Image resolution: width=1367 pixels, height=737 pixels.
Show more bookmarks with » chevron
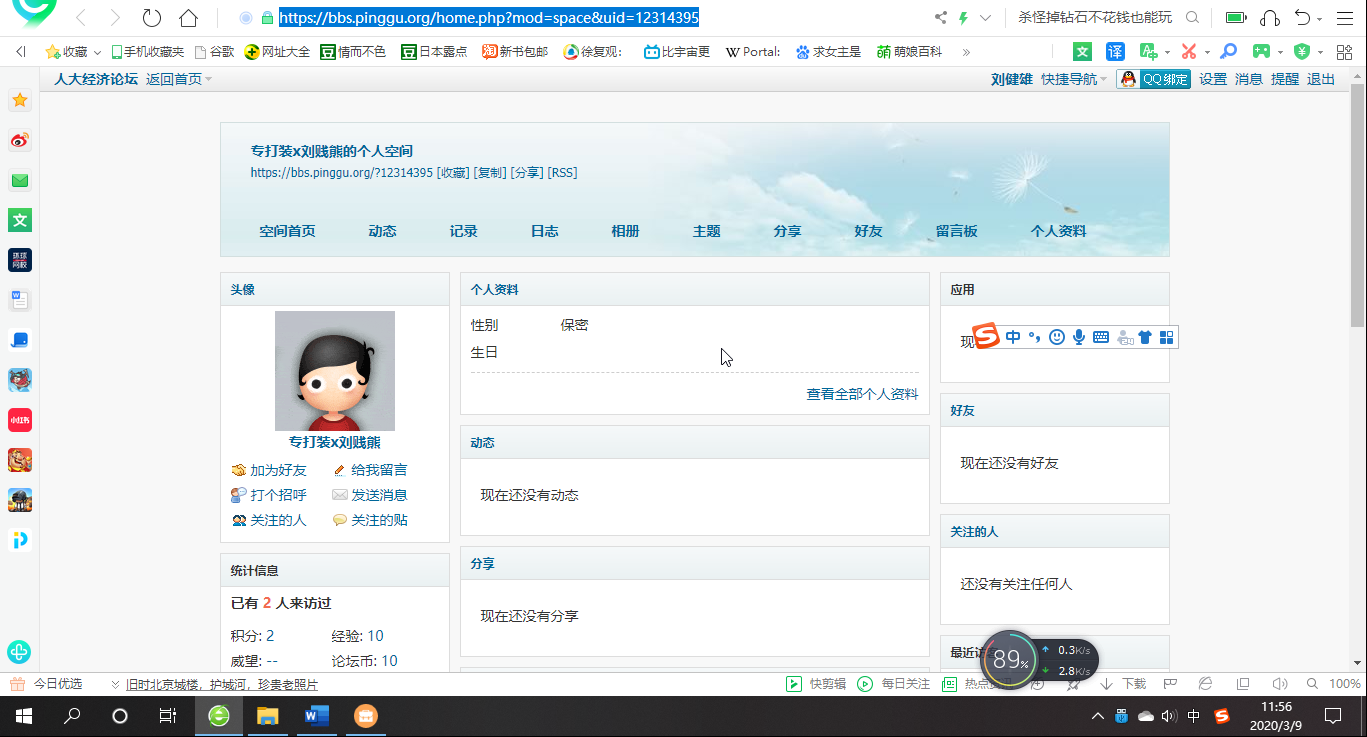coord(966,52)
